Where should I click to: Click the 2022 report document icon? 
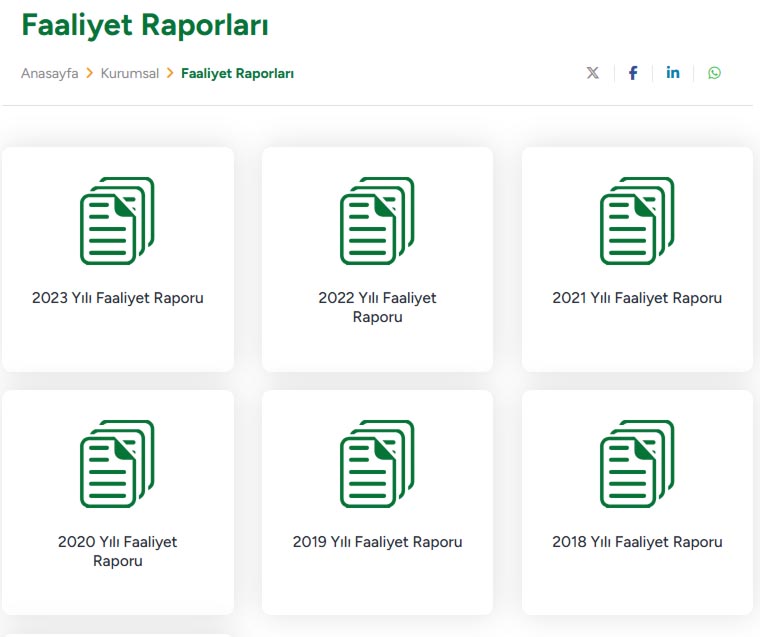[377, 221]
